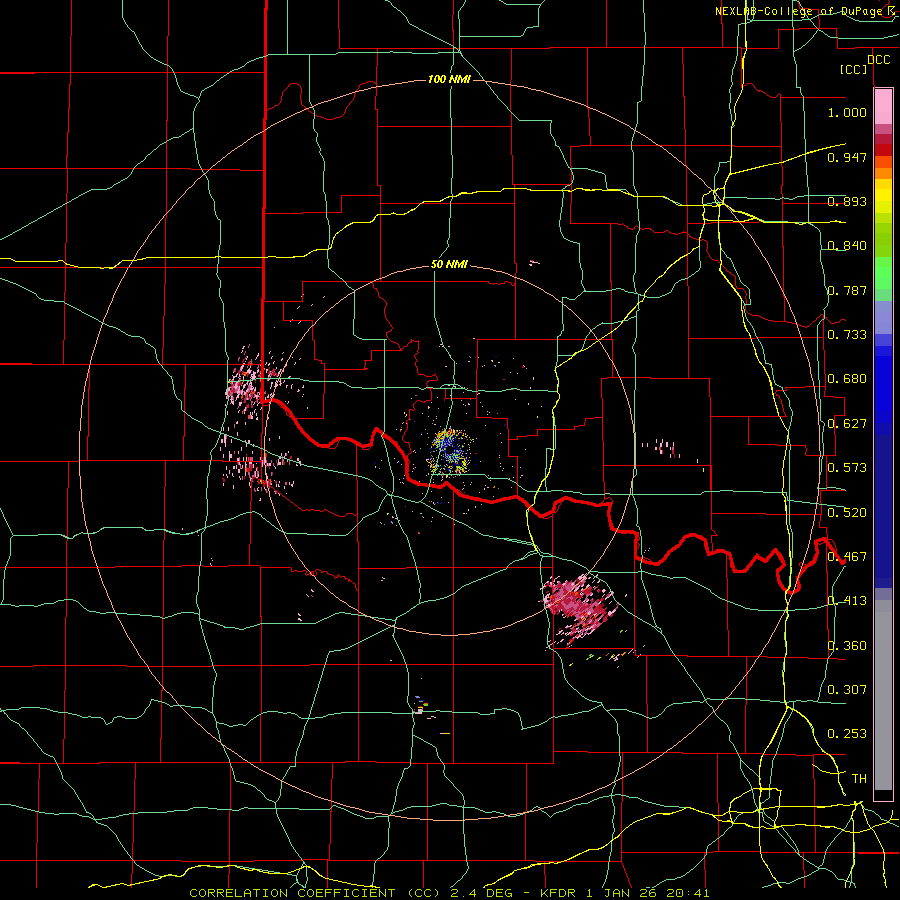Select the 0.307 scale value
The image size is (900, 900).
[x=847, y=690]
